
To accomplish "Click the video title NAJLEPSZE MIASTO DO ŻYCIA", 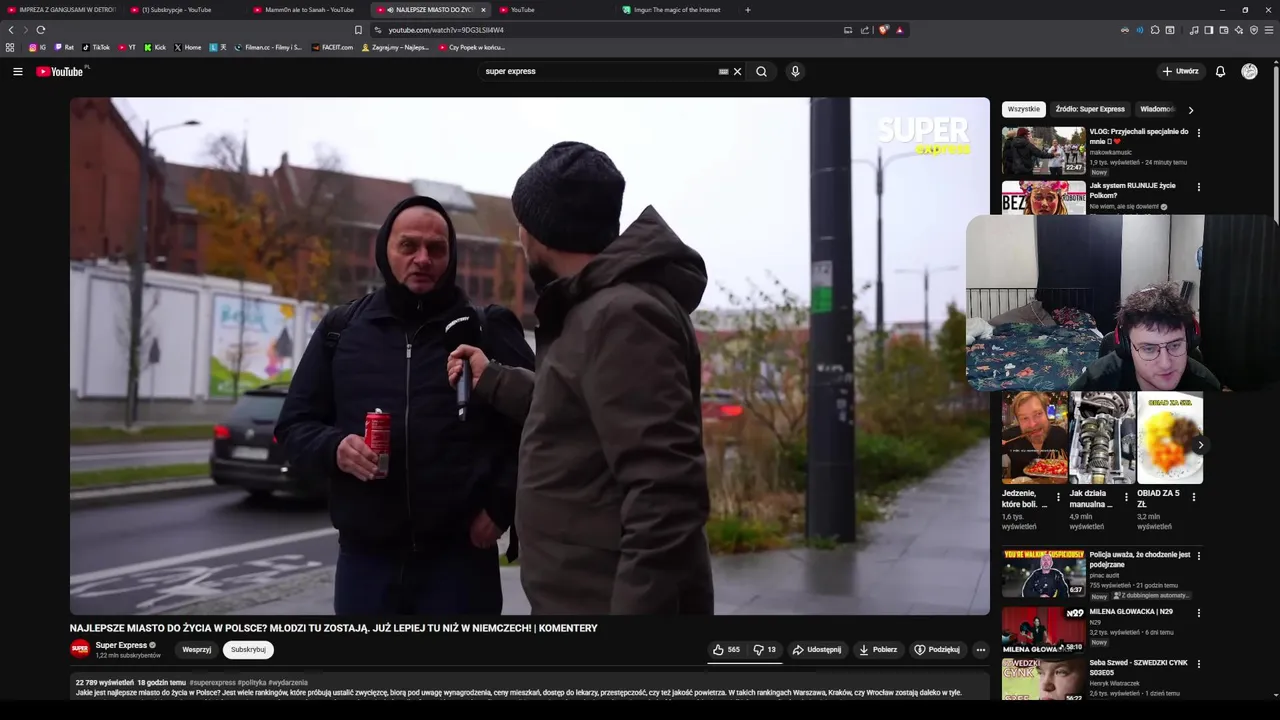I will click(x=333, y=628).
